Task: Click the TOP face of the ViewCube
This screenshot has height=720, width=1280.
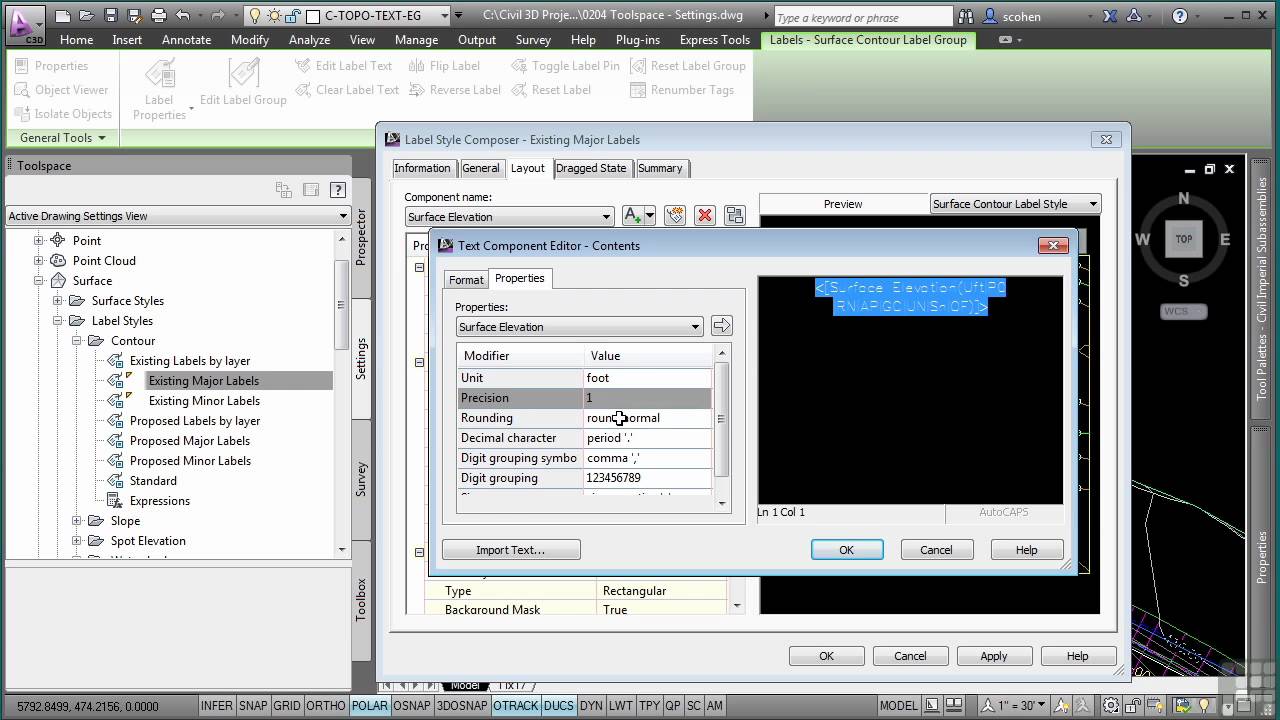Action: pos(1184,239)
